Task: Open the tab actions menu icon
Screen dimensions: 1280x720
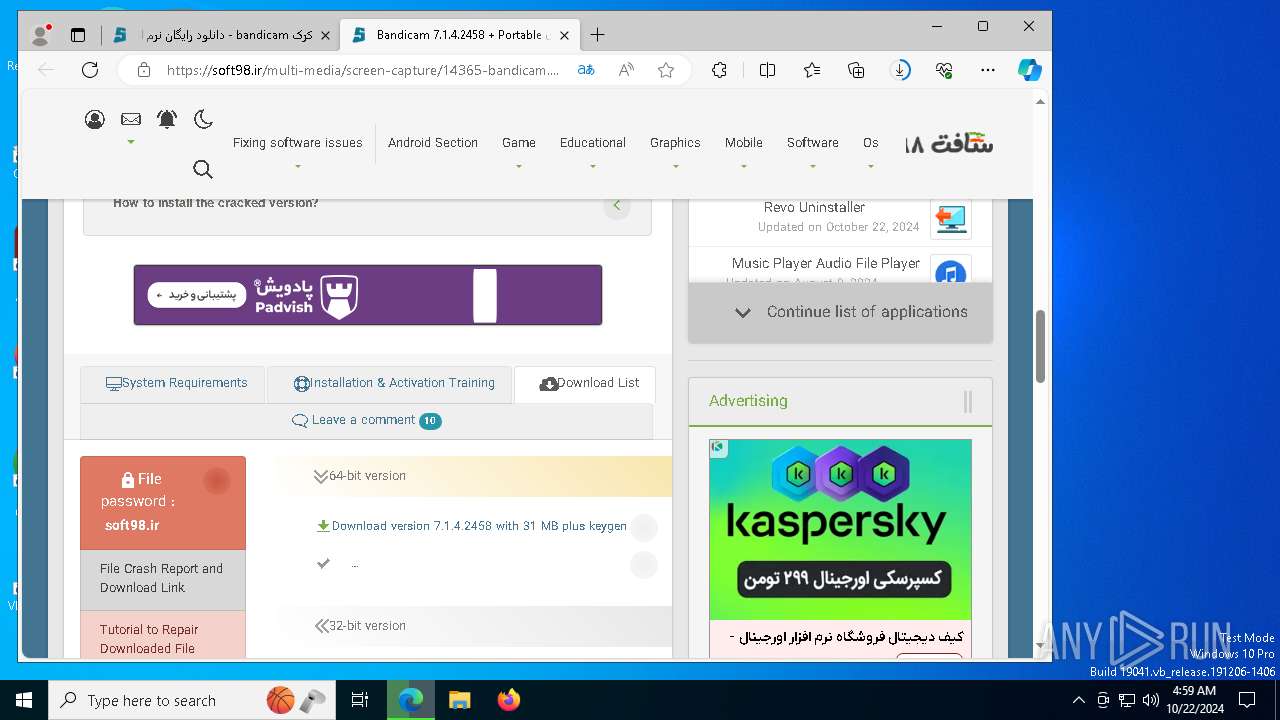Action: click(78, 35)
